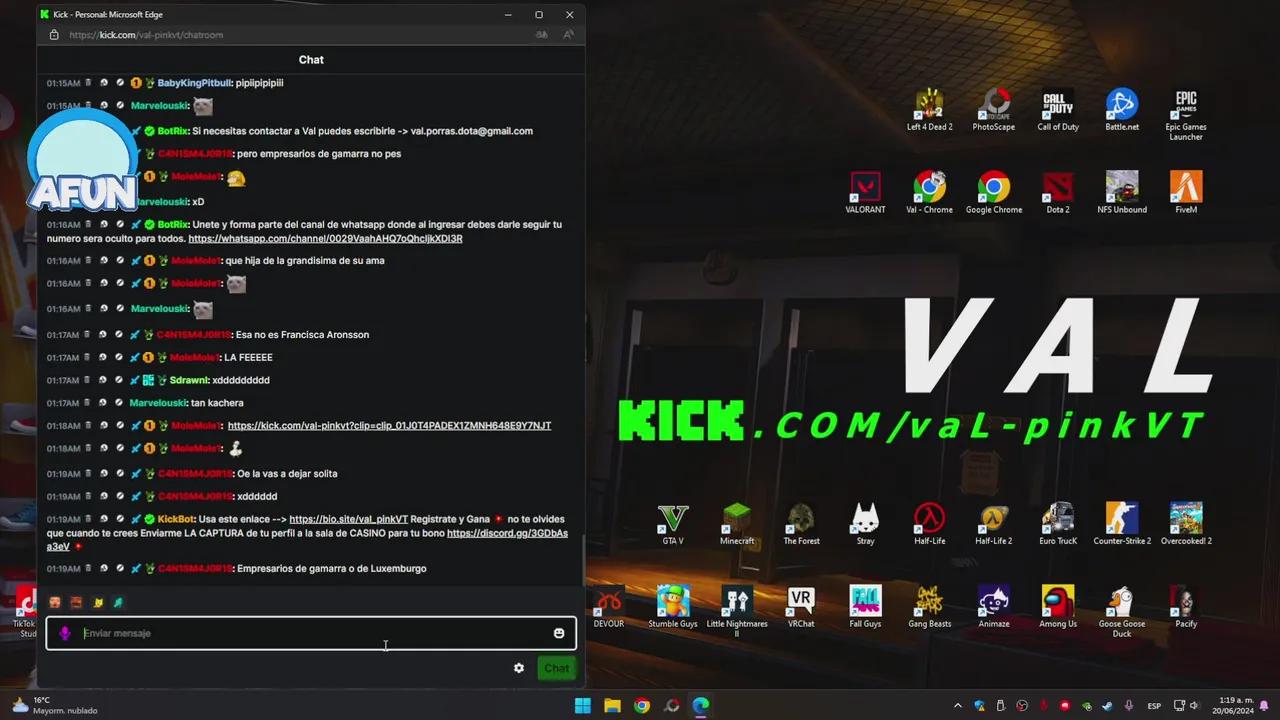Select the Call of Duty desktop icon

pos(1058,110)
